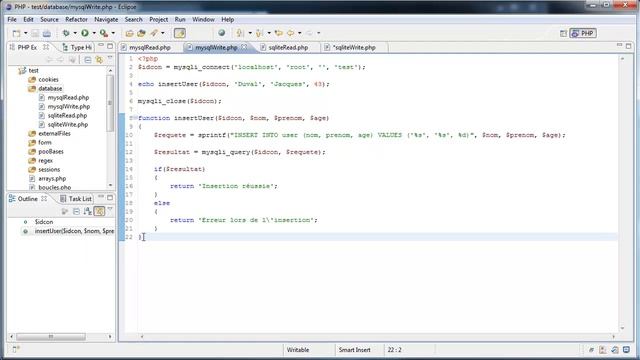The width and height of the screenshot is (640, 360).
Task: Select the database folder
Action: click(x=50, y=89)
